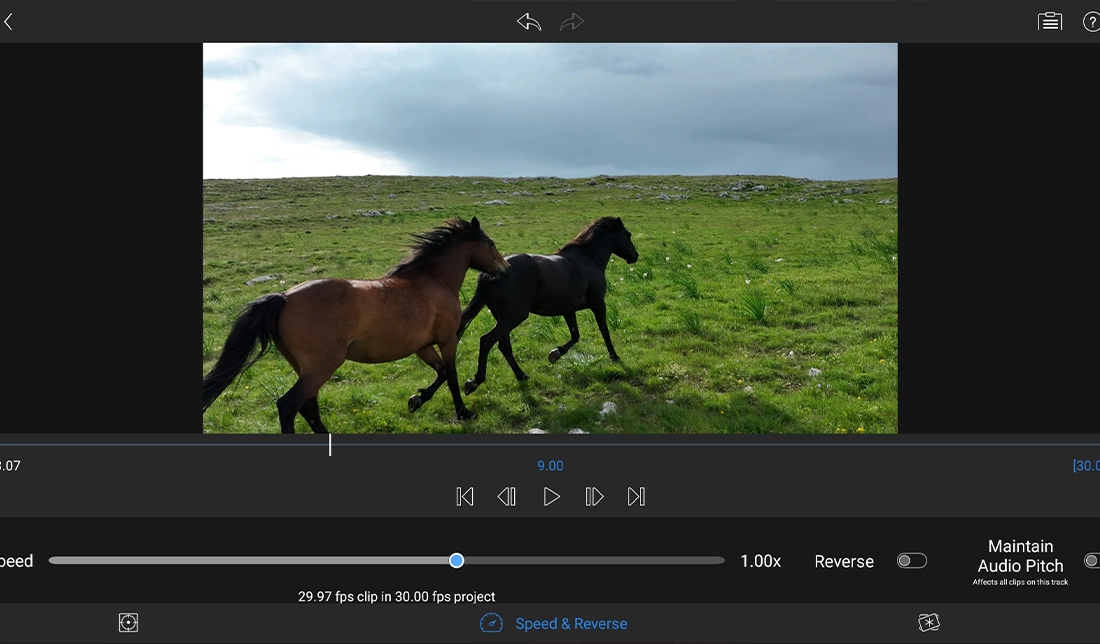Open the help question mark icon
Viewport: 1100px width, 644px height.
(1091, 22)
